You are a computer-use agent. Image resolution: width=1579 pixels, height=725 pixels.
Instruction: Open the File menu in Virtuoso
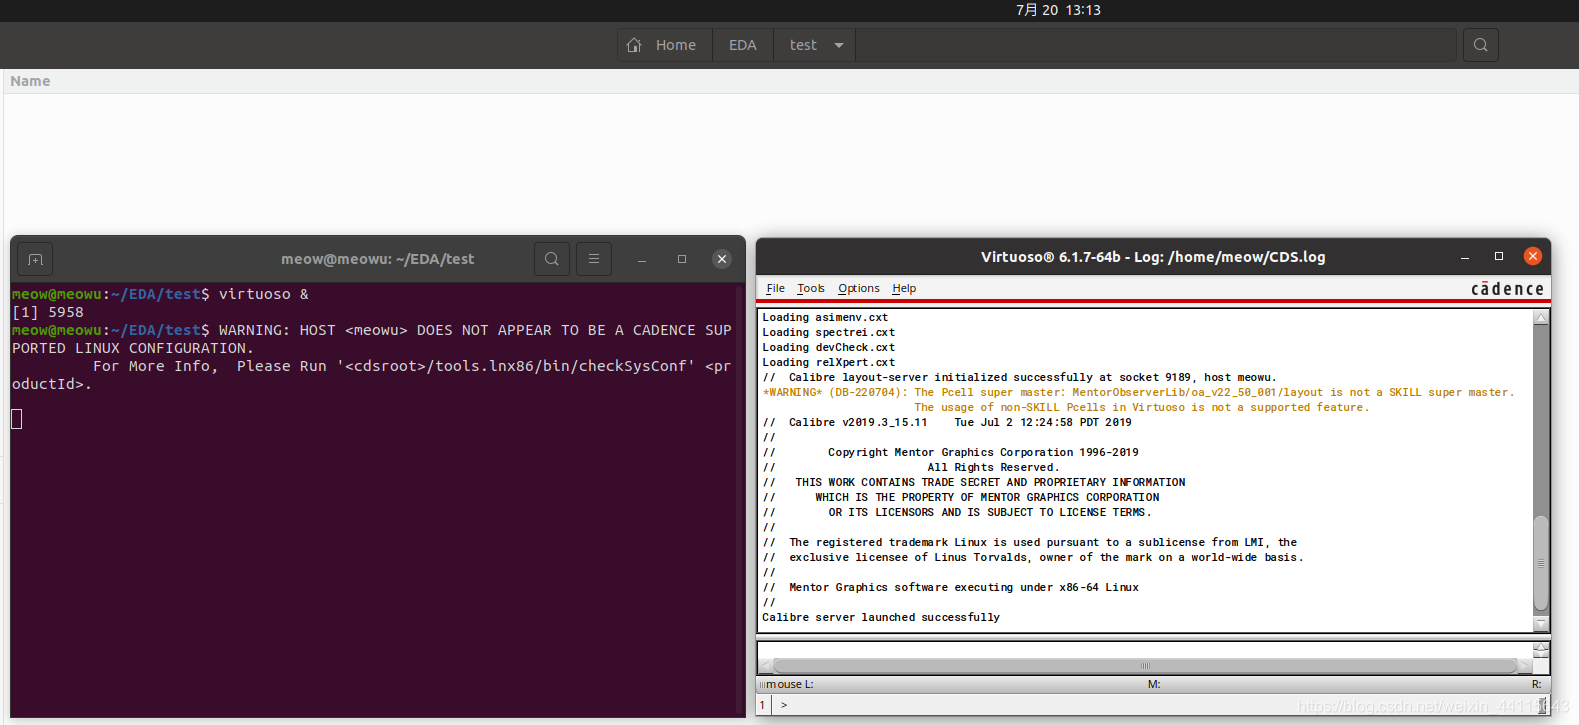click(775, 288)
